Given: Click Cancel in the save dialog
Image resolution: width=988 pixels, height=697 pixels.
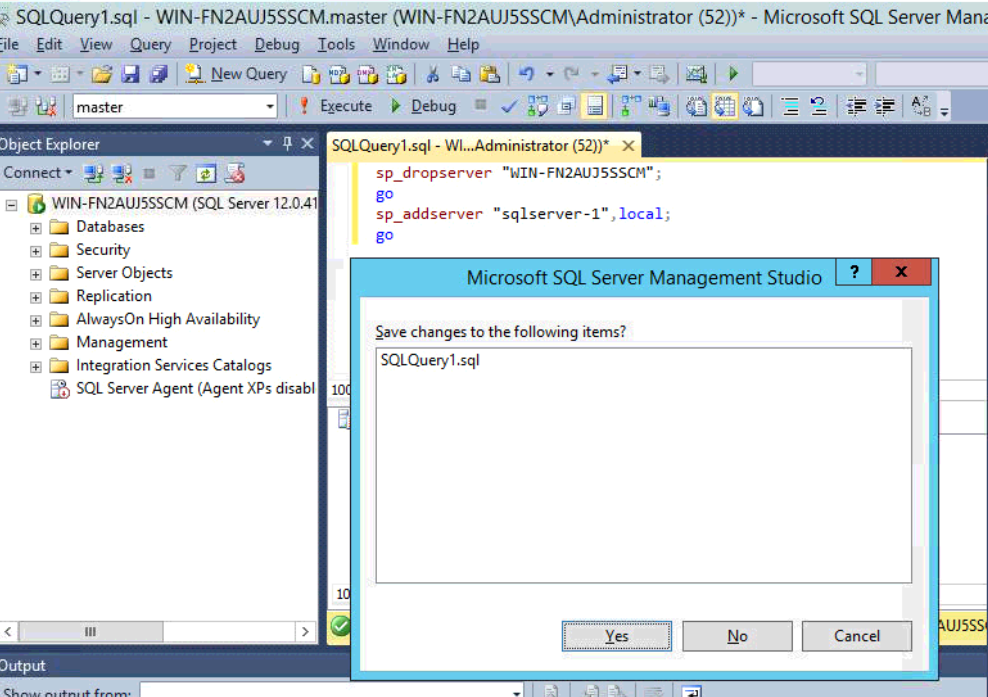Looking at the screenshot, I should coord(856,636).
